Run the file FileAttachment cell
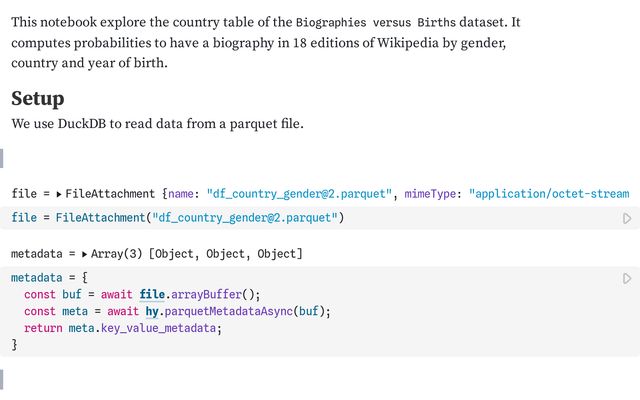The height and width of the screenshot is (400, 640). click(x=627, y=218)
